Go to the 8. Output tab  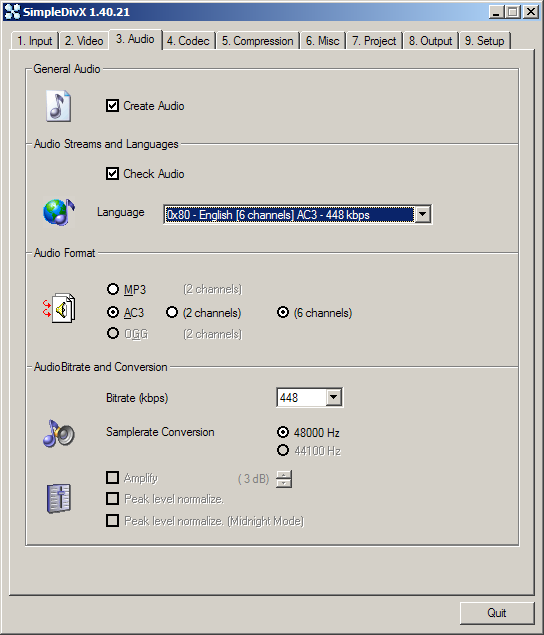(430, 41)
